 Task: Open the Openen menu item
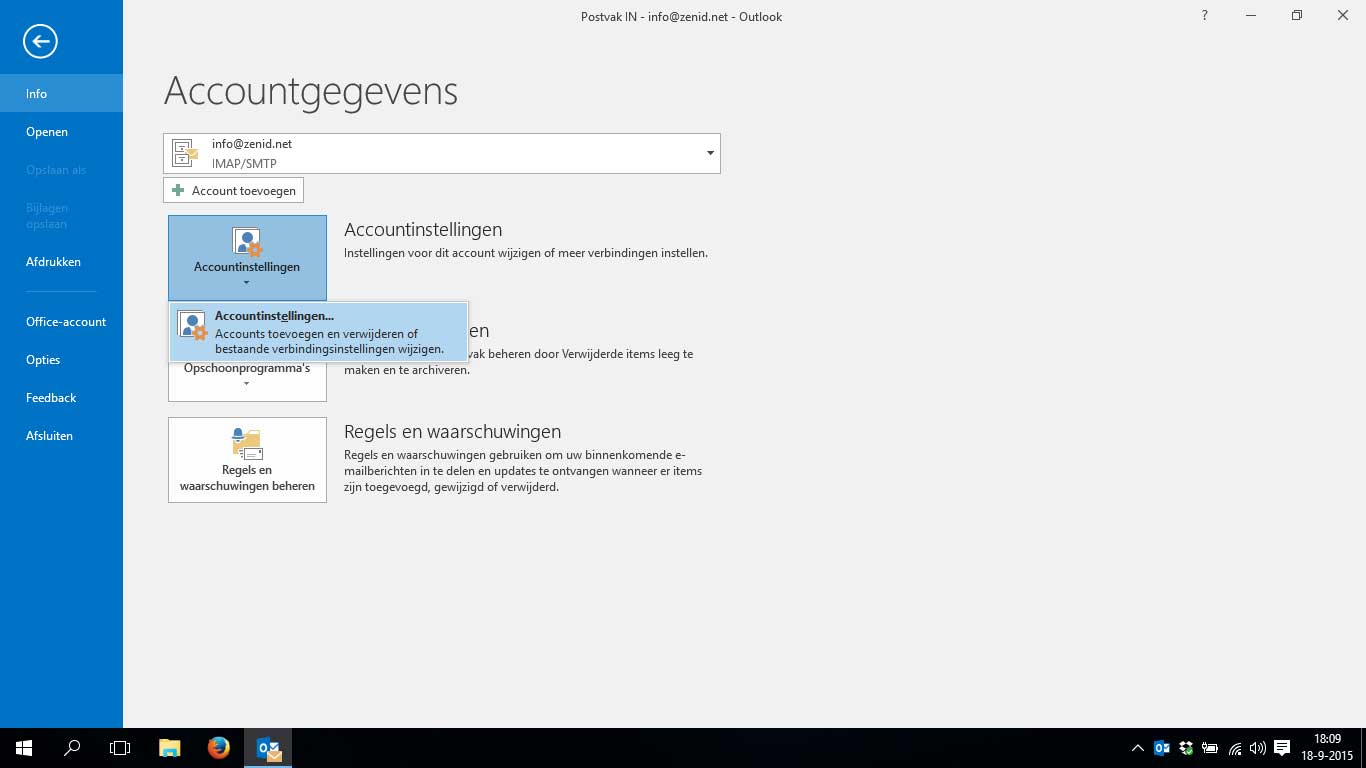coord(61,131)
